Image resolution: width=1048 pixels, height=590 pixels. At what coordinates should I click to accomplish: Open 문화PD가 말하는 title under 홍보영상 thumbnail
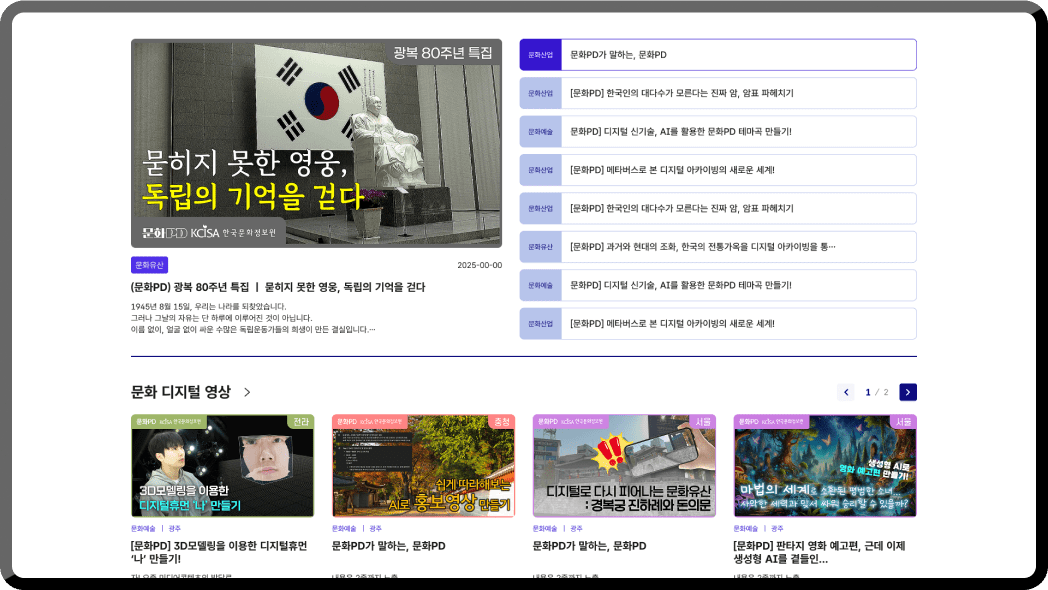pos(388,546)
